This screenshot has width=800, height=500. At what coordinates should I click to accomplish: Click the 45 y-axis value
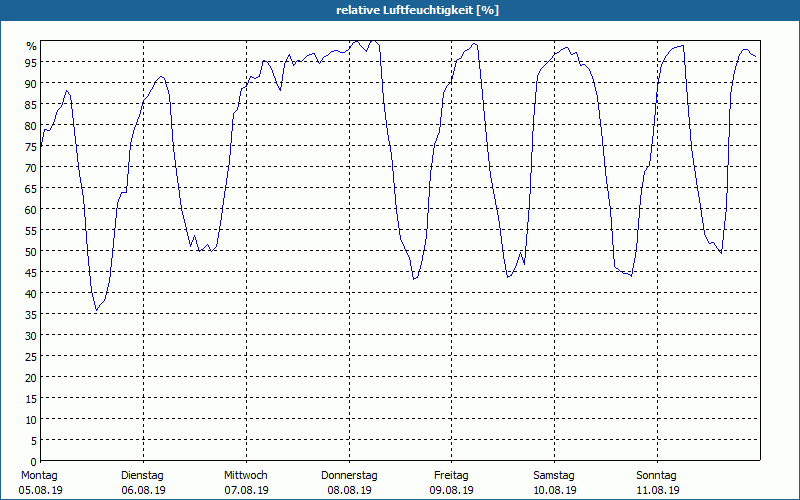pyautogui.click(x=31, y=273)
